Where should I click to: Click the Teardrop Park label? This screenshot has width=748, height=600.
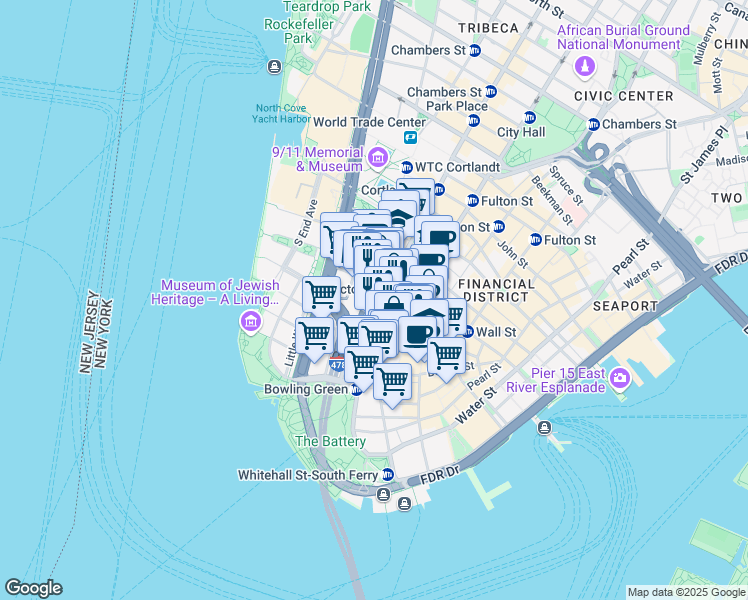pos(327,7)
